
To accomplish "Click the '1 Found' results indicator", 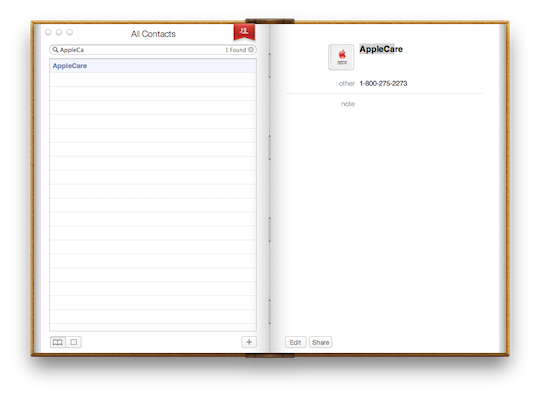I will [236, 50].
